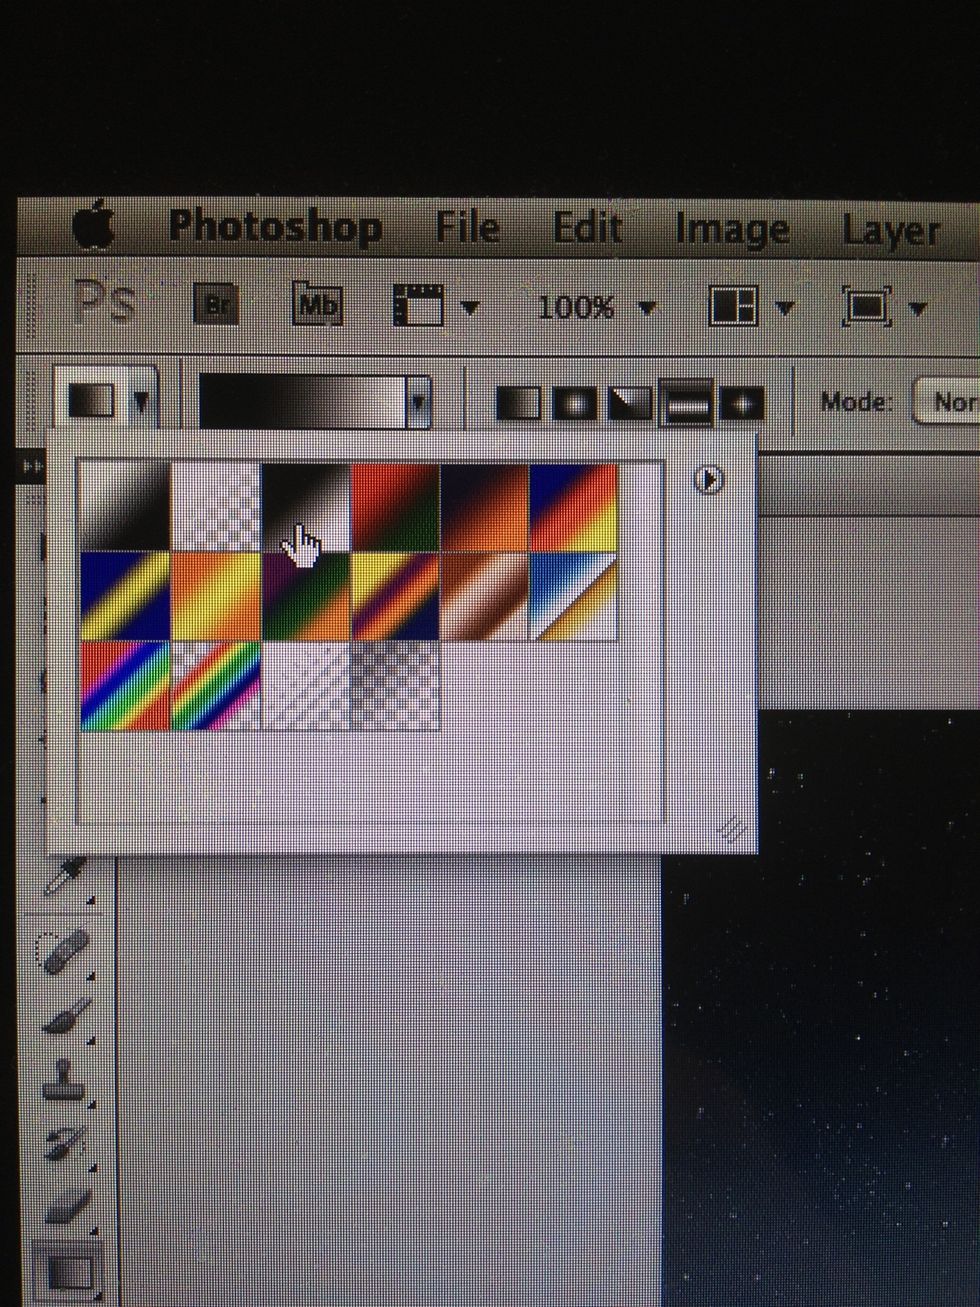Choose the Red, Green gradient preset
This screenshot has width=980, height=1307.
395,507
